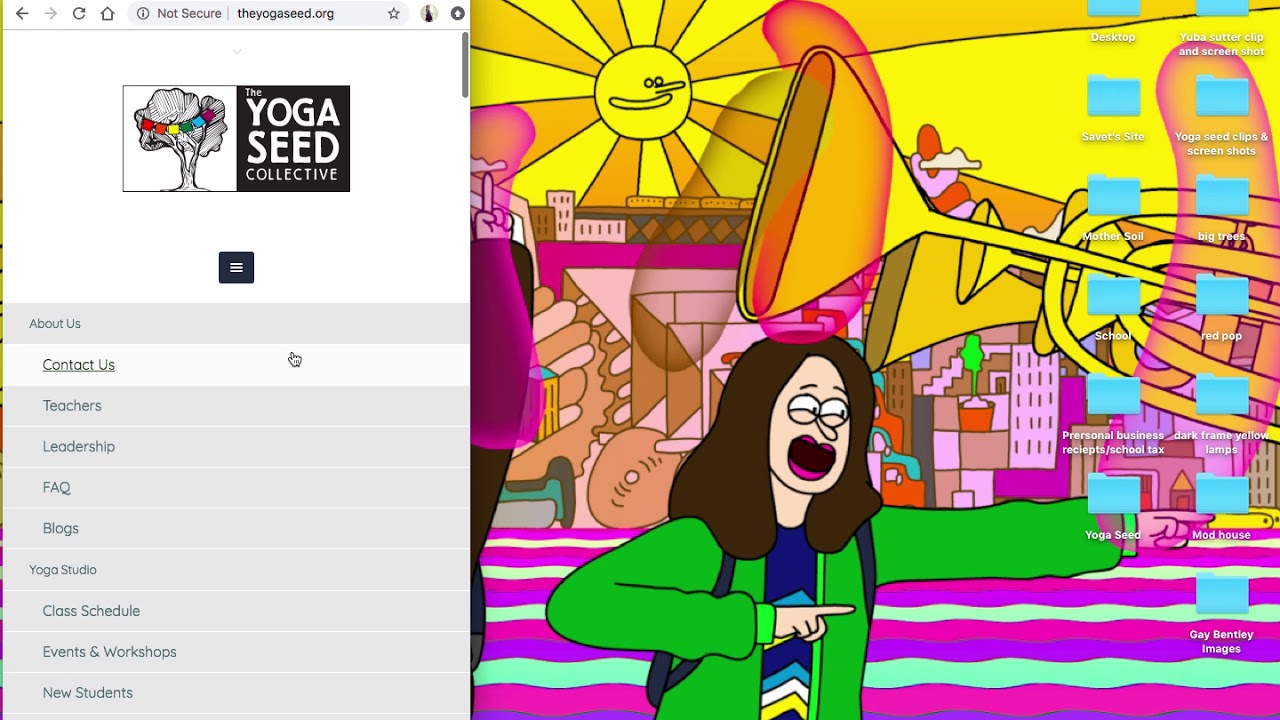Click the round extension icon beside the avatar
Screen dimensions: 1280x720
coord(458,14)
